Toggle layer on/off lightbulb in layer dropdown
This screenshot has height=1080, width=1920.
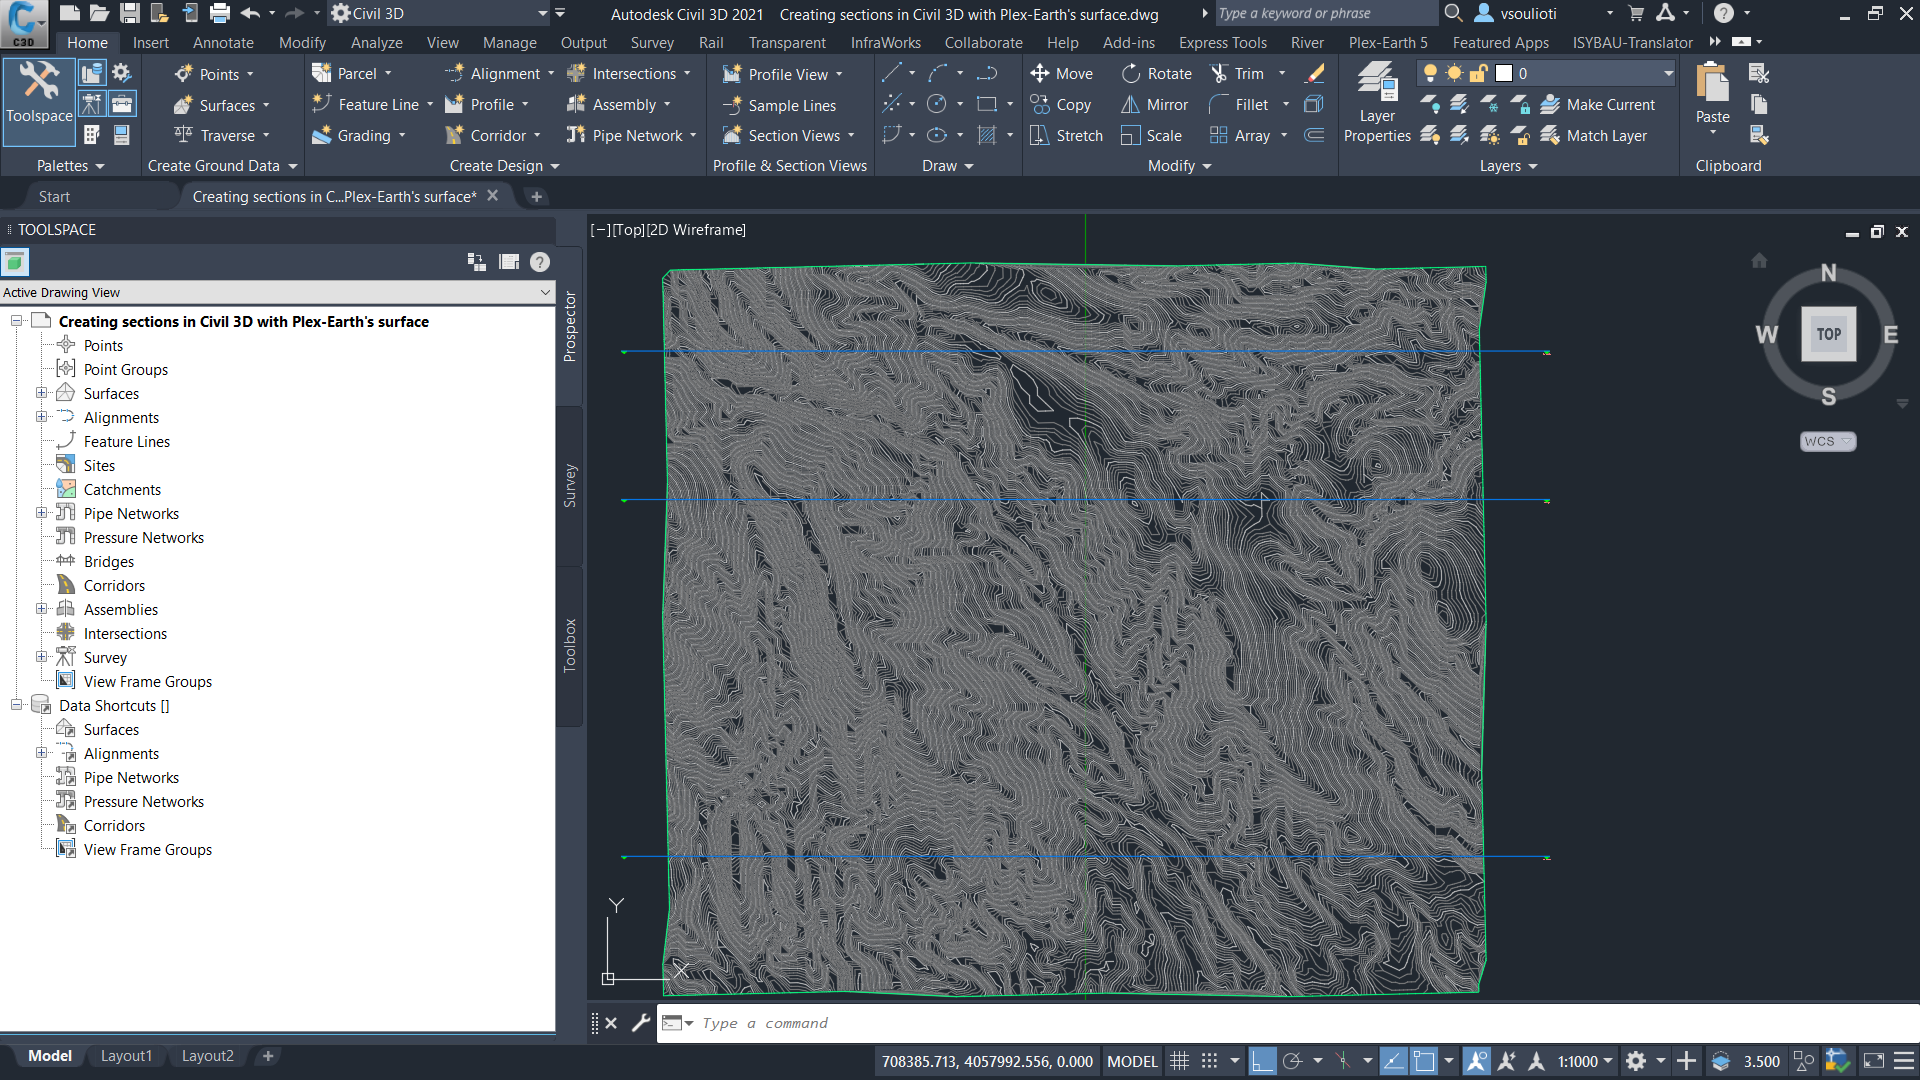point(1430,73)
